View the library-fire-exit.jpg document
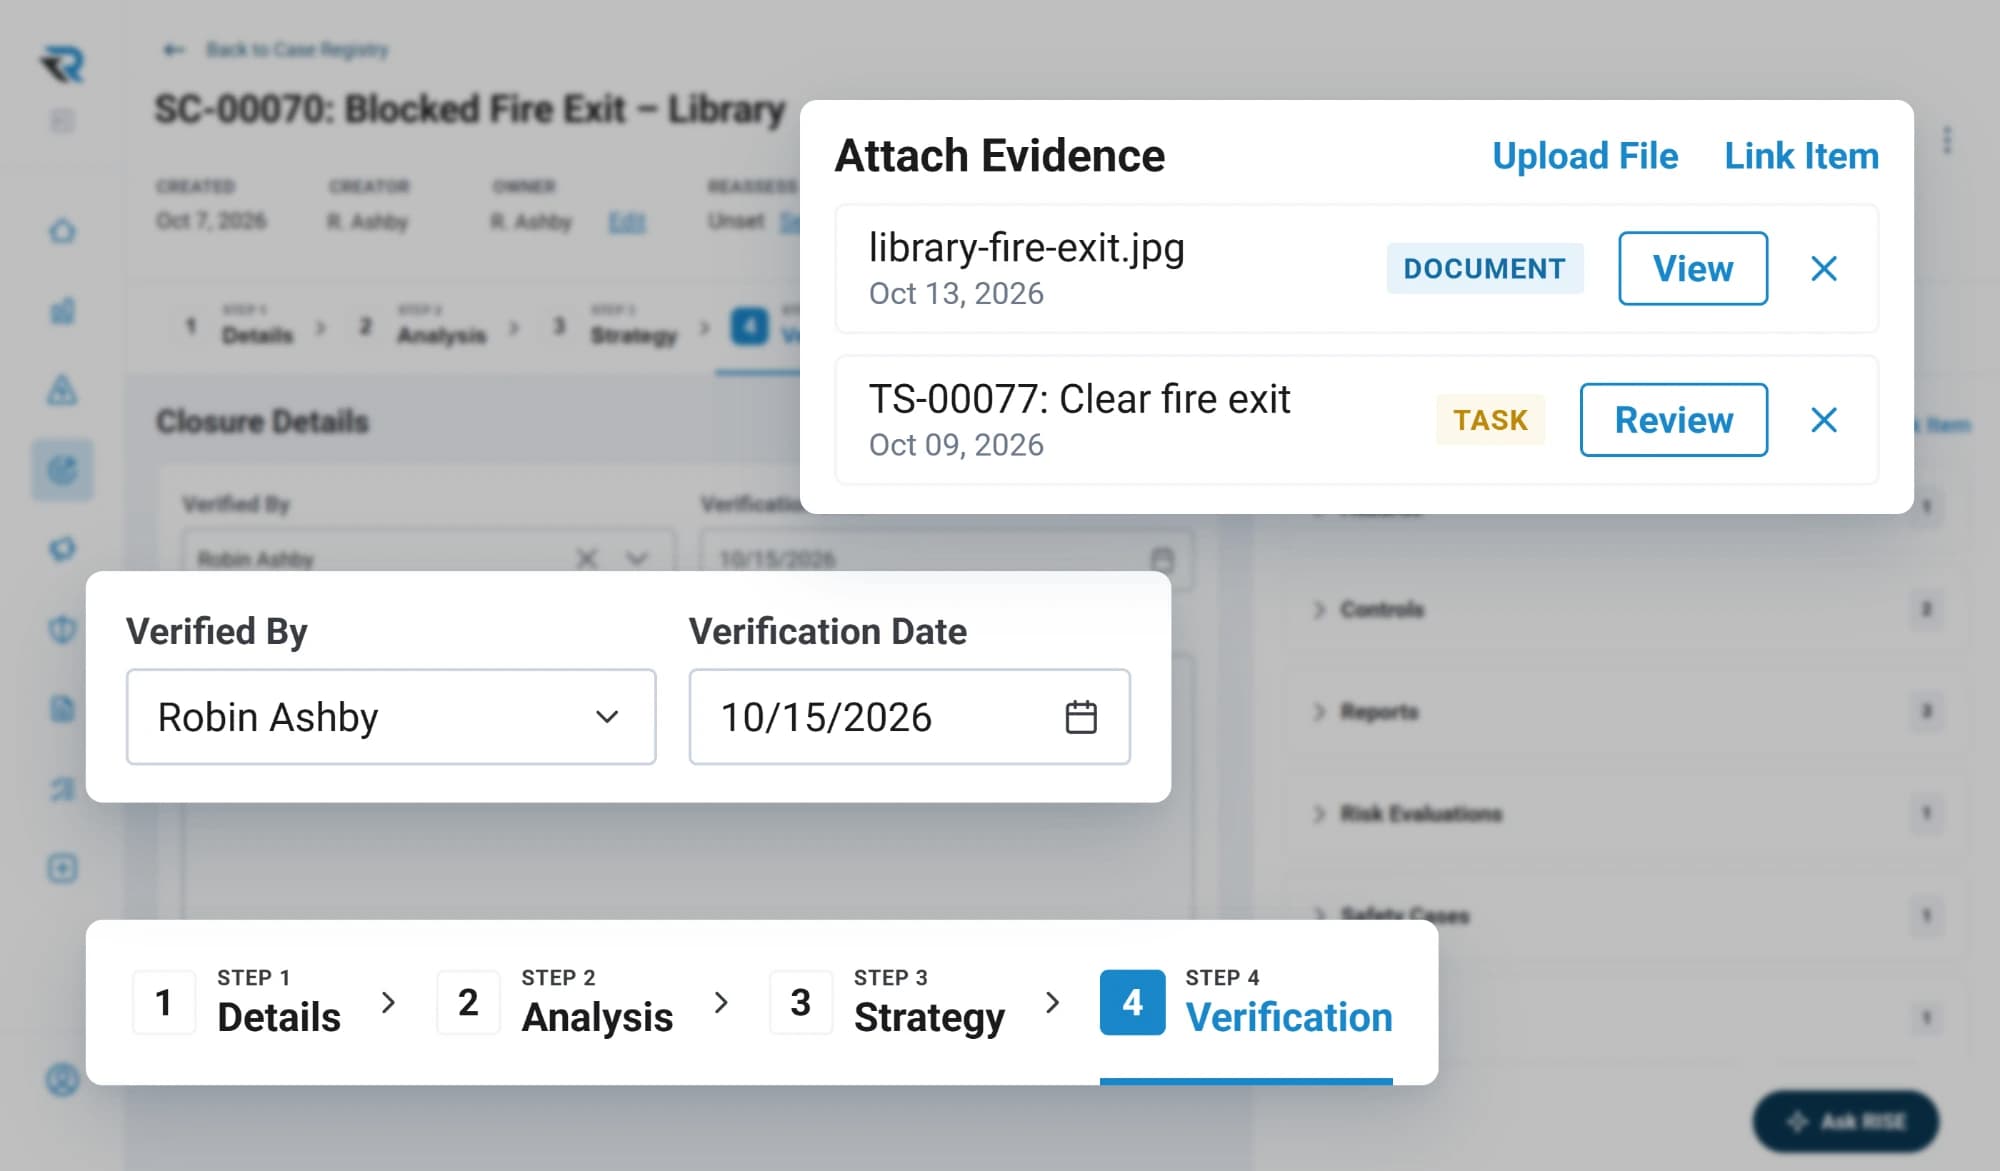2000x1171 pixels. click(1692, 268)
